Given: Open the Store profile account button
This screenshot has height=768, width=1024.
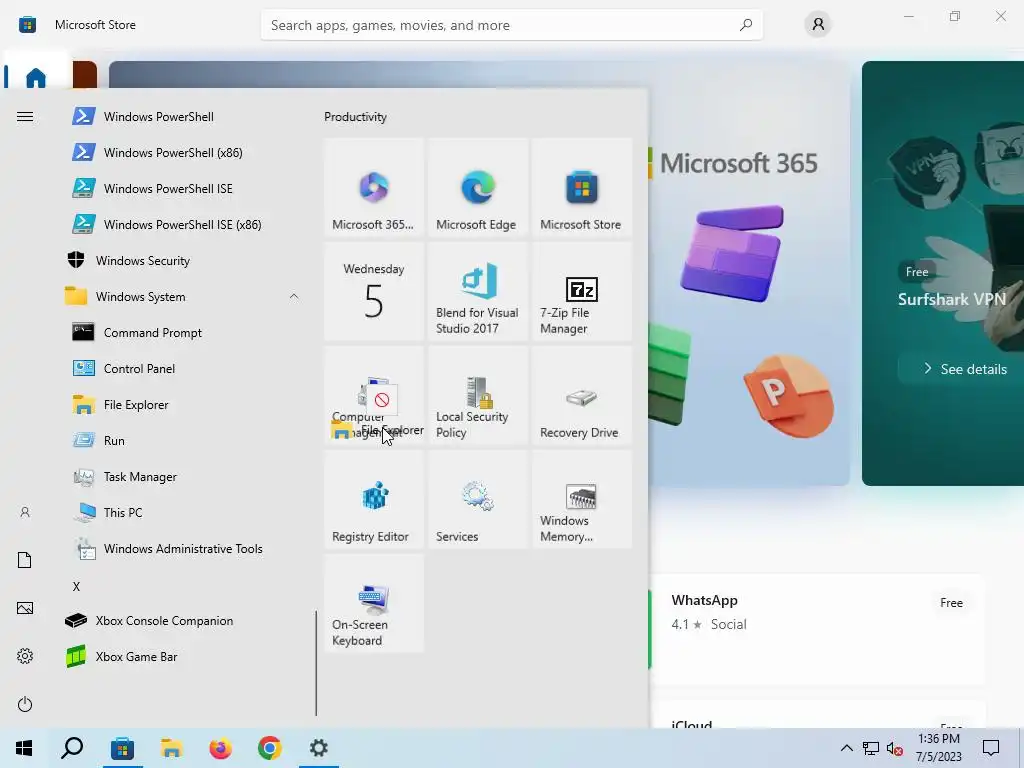Looking at the screenshot, I should pos(818,25).
